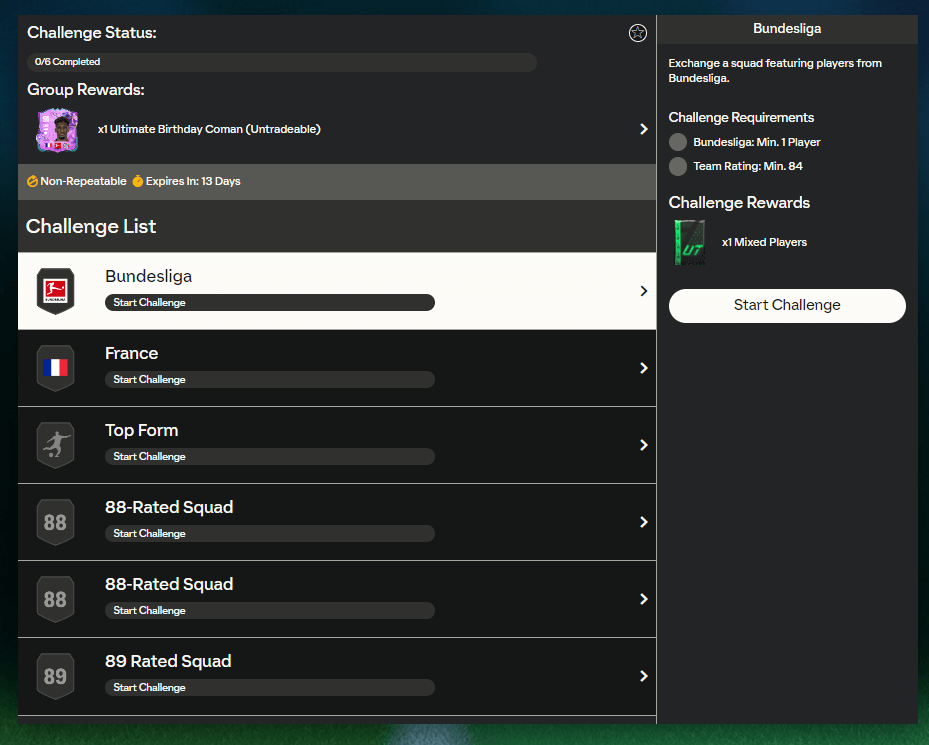Click the Bundesliga Min. 1 Player requirement indicator
The image size is (929, 745).
[678, 142]
